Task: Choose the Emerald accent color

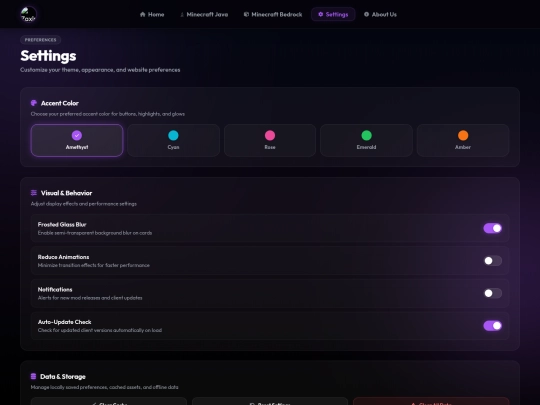Action: click(x=366, y=141)
